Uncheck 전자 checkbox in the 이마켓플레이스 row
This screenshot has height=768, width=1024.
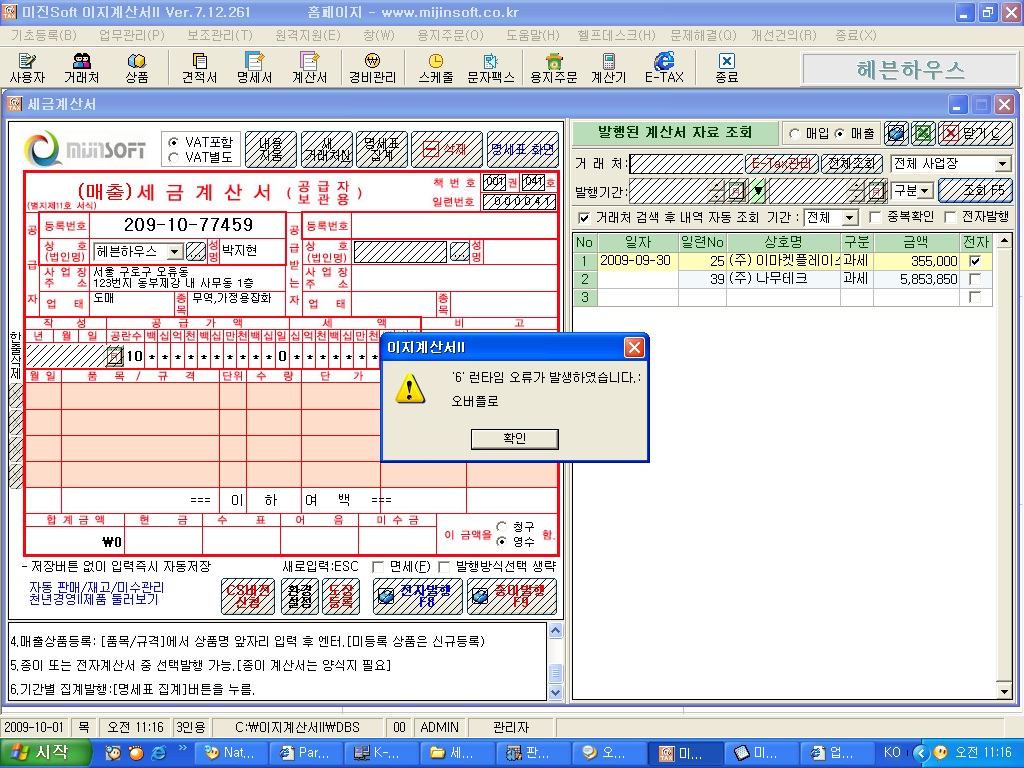coord(975,261)
